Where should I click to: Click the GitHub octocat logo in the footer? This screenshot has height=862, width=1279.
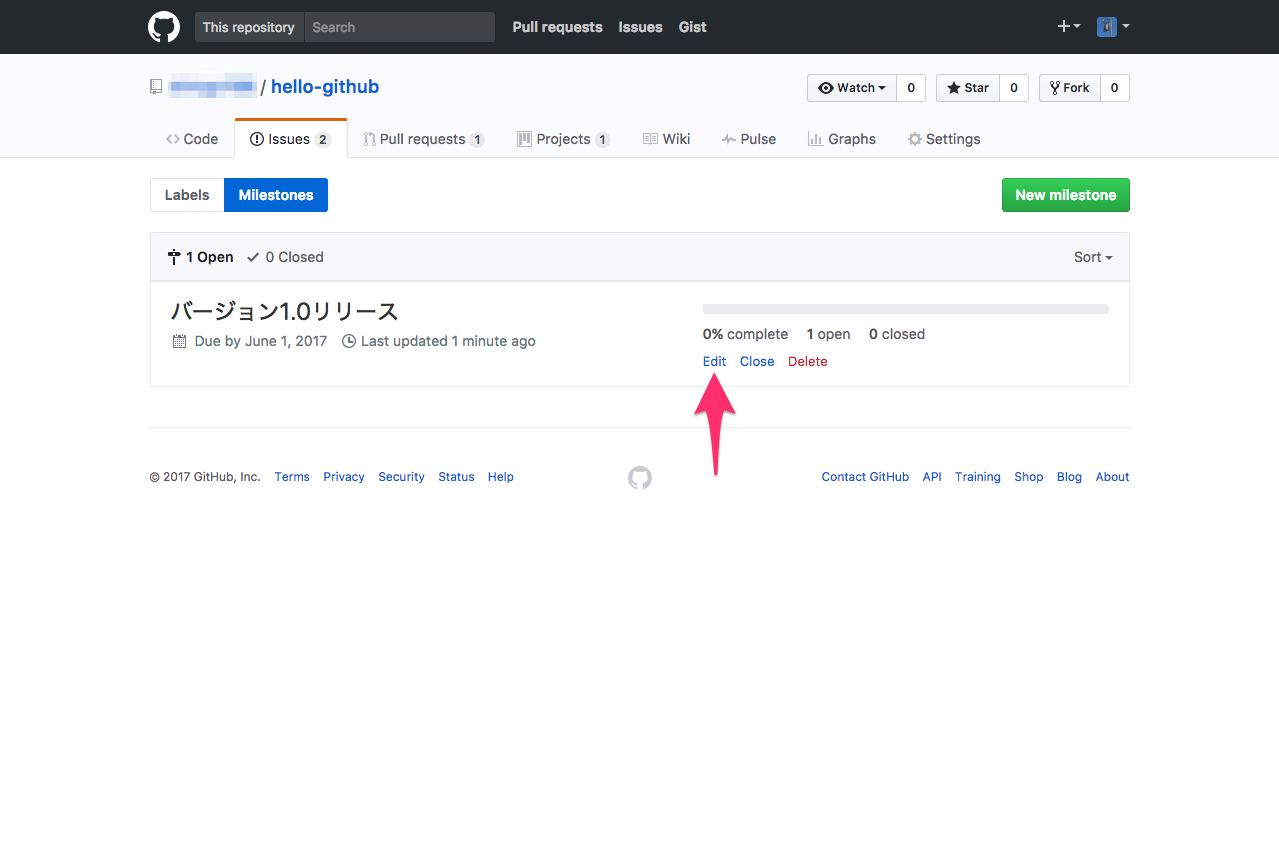pos(639,478)
